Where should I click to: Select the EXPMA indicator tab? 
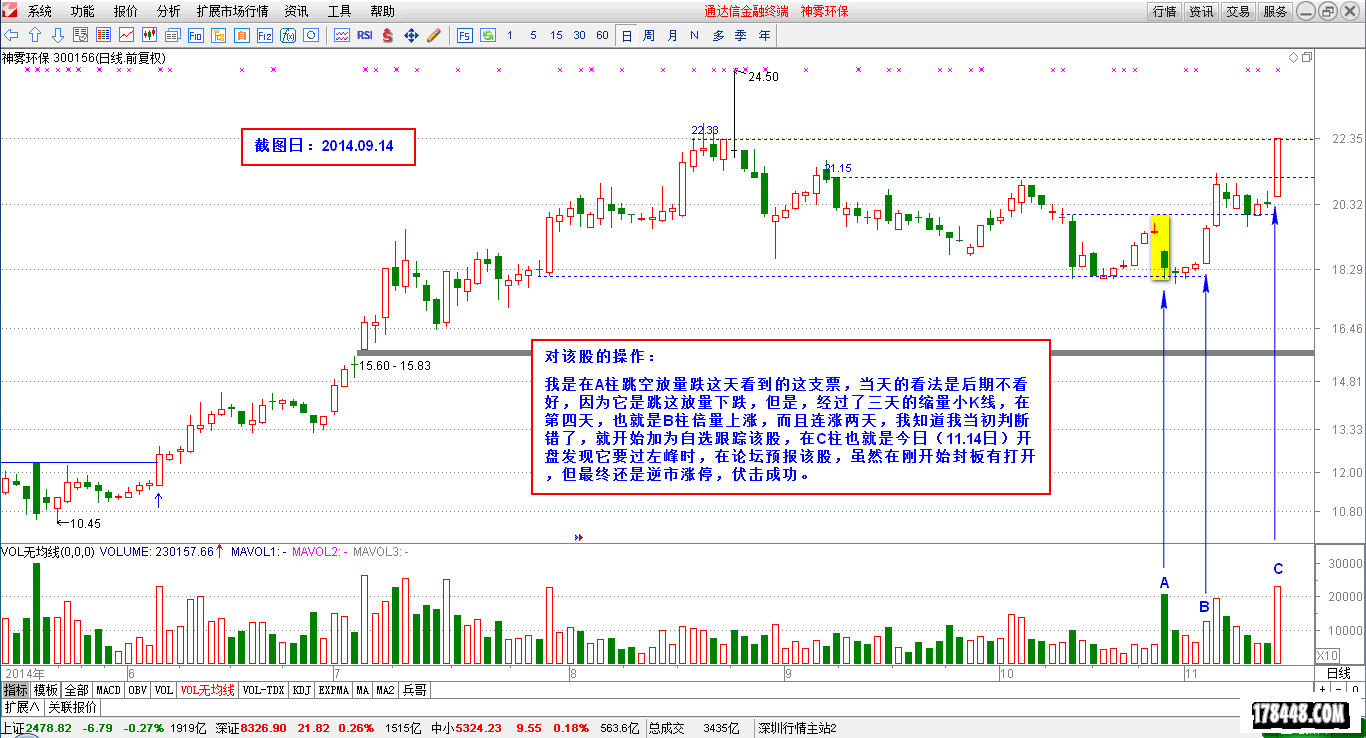tap(334, 690)
